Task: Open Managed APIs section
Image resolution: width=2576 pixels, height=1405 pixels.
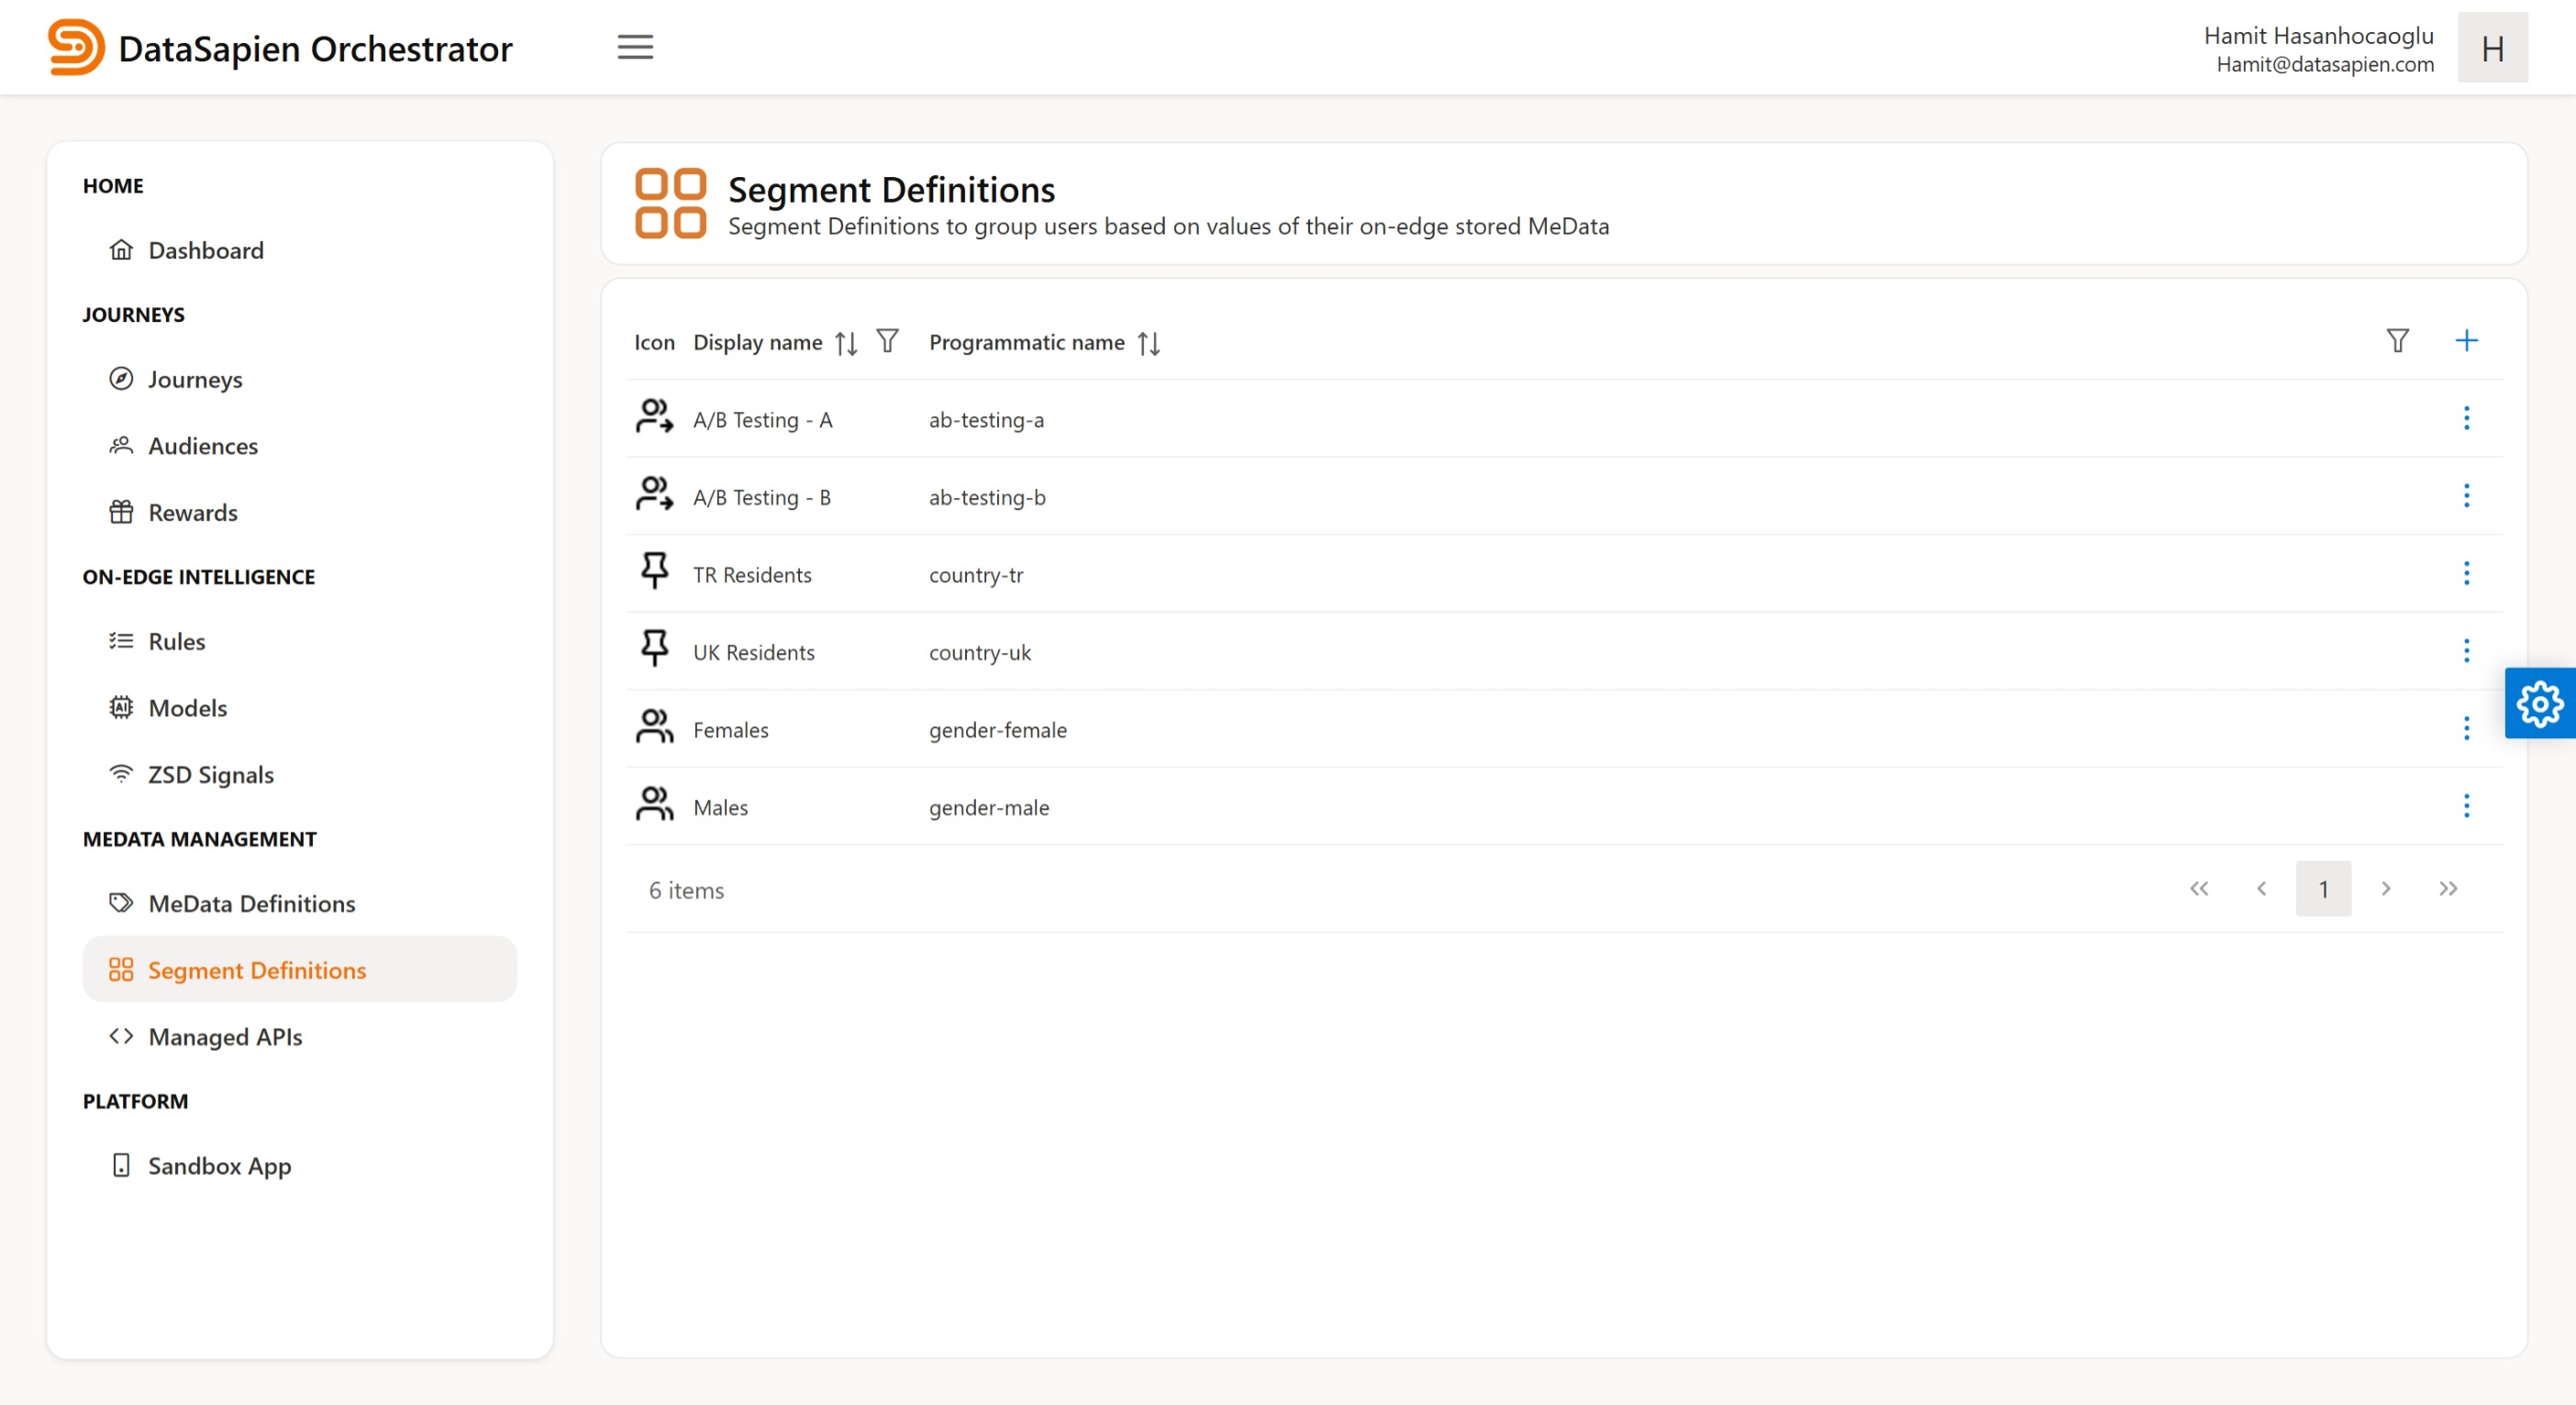Action: tap(224, 1037)
